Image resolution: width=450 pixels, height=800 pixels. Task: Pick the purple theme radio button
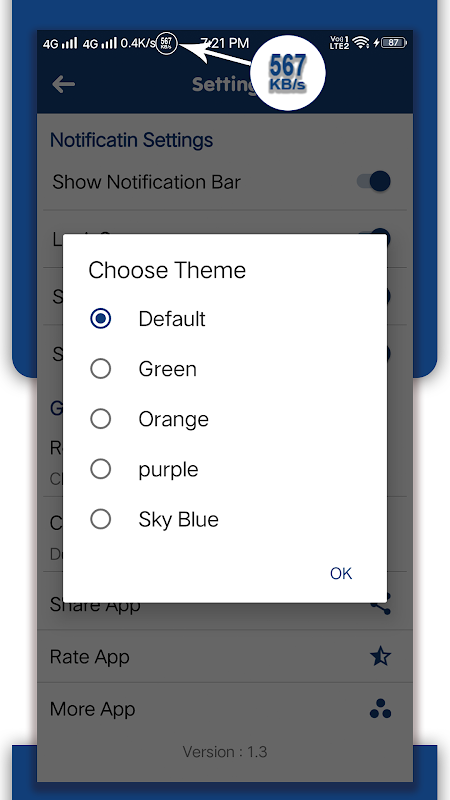coord(101,469)
